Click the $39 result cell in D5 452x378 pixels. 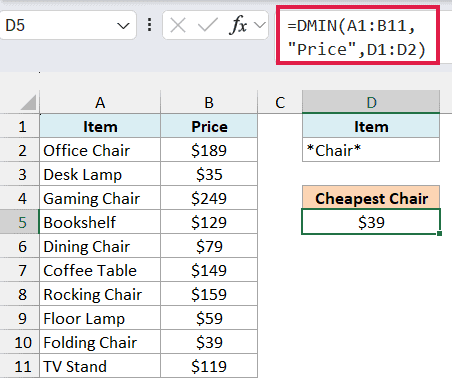(x=371, y=222)
